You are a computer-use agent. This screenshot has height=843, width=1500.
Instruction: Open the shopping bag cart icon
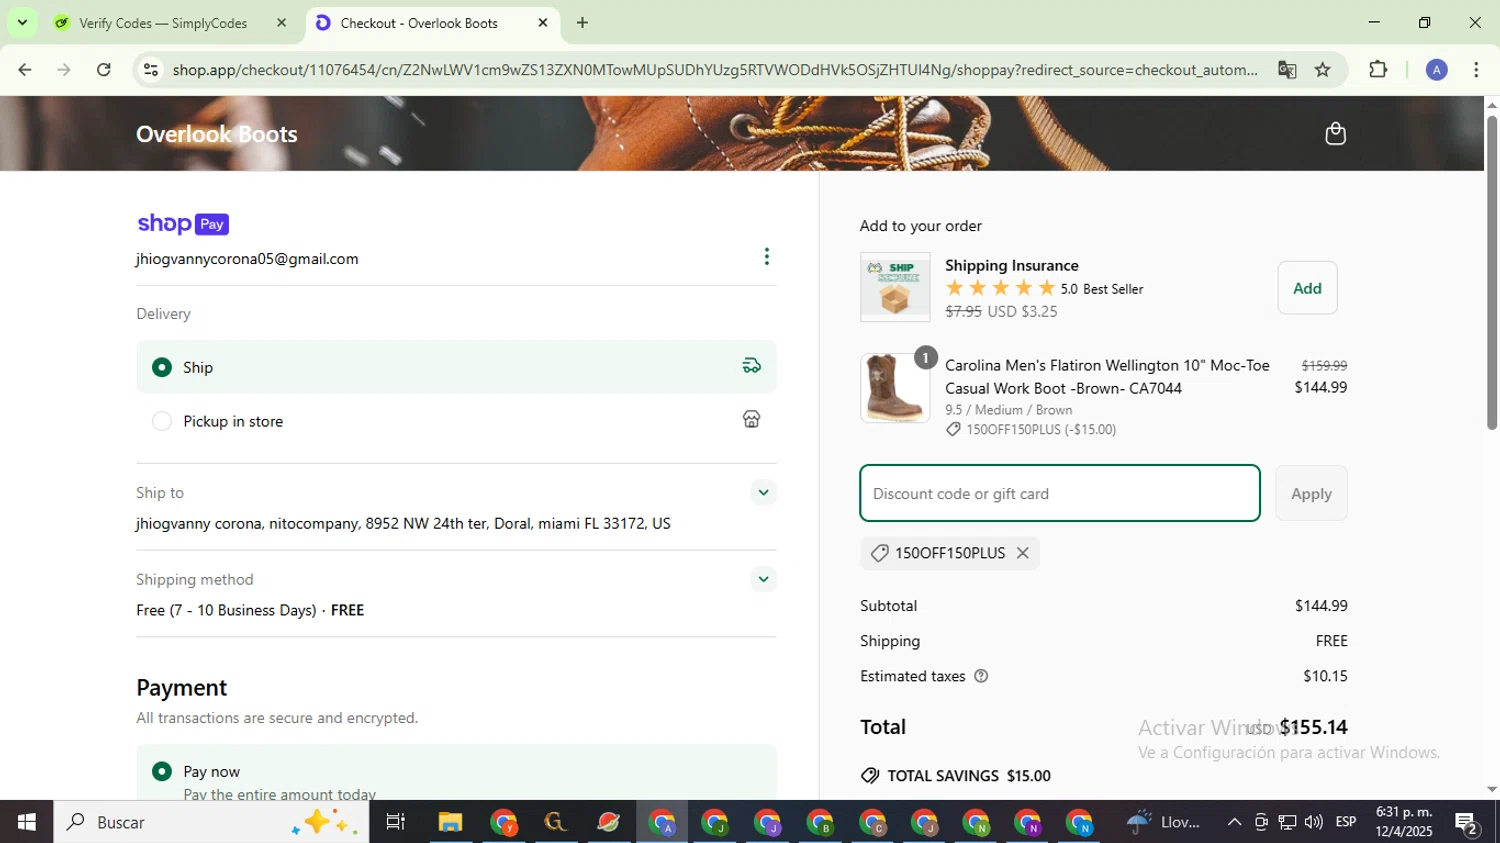point(1335,134)
